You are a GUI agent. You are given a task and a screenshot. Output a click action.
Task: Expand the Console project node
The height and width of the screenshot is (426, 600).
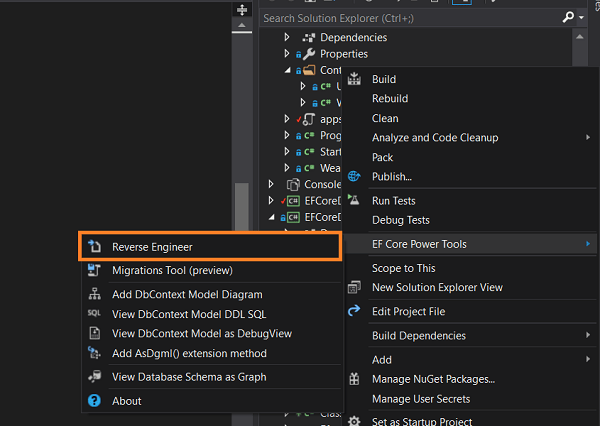coord(271,184)
